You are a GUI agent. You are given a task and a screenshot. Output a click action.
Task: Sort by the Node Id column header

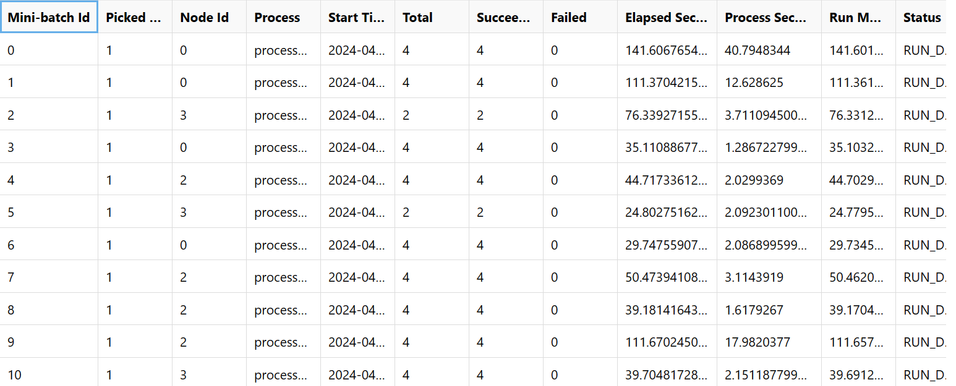209,17
